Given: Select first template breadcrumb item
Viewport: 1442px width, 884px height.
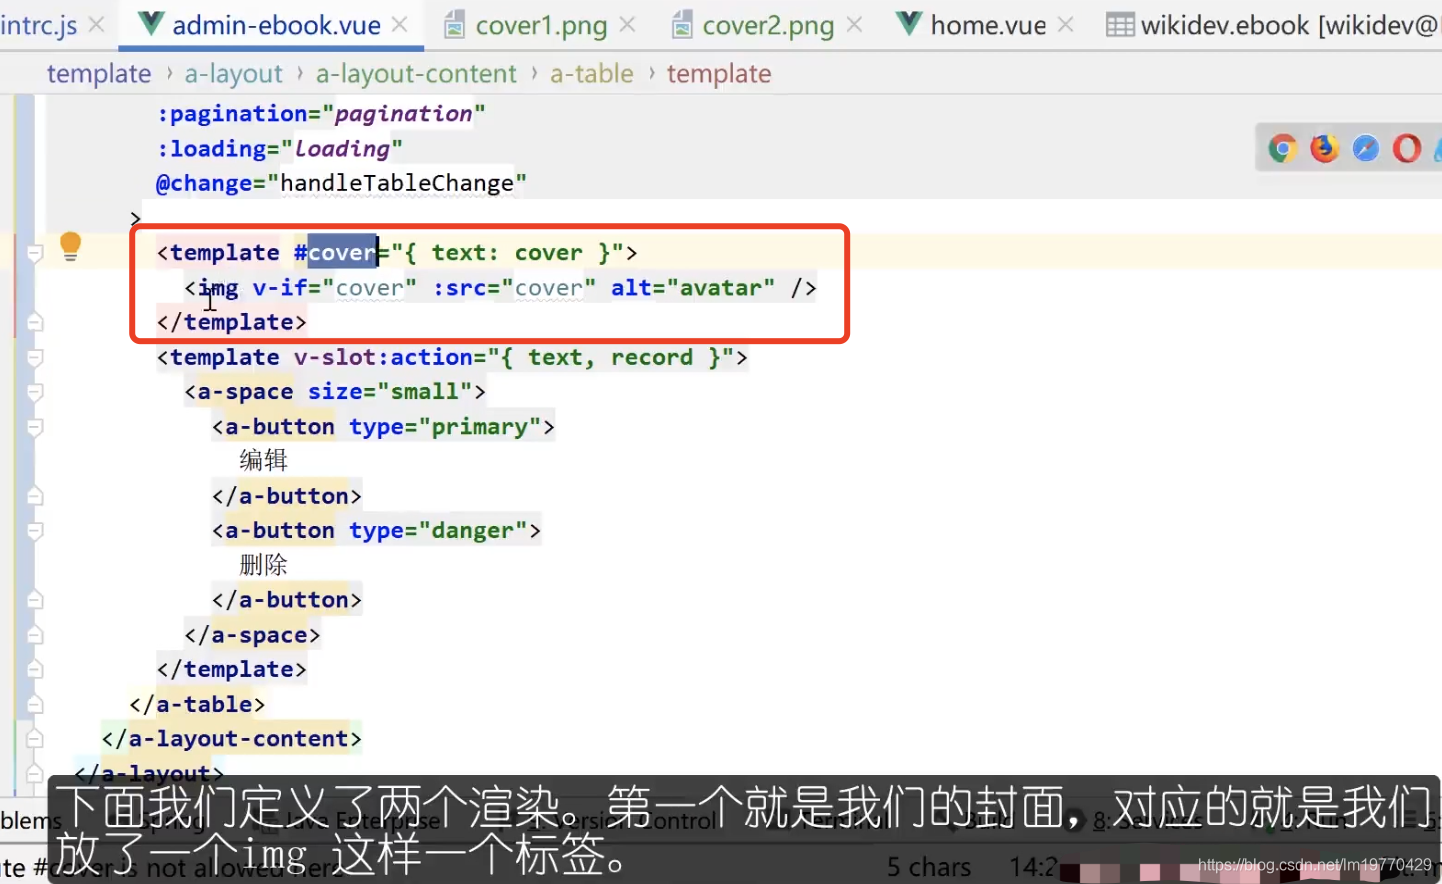Looking at the screenshot, I should click(99, 74).
